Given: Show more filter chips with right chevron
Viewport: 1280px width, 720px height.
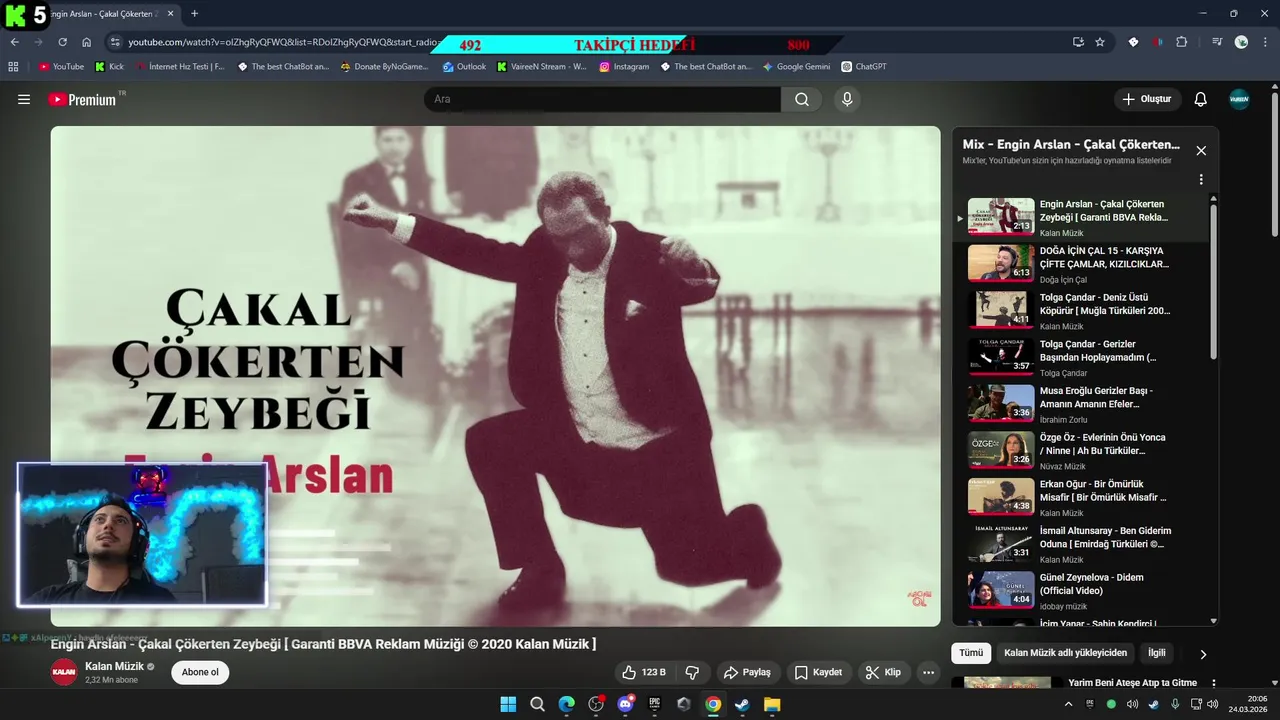Looking at the screenshot, I should coord(1203,654).
